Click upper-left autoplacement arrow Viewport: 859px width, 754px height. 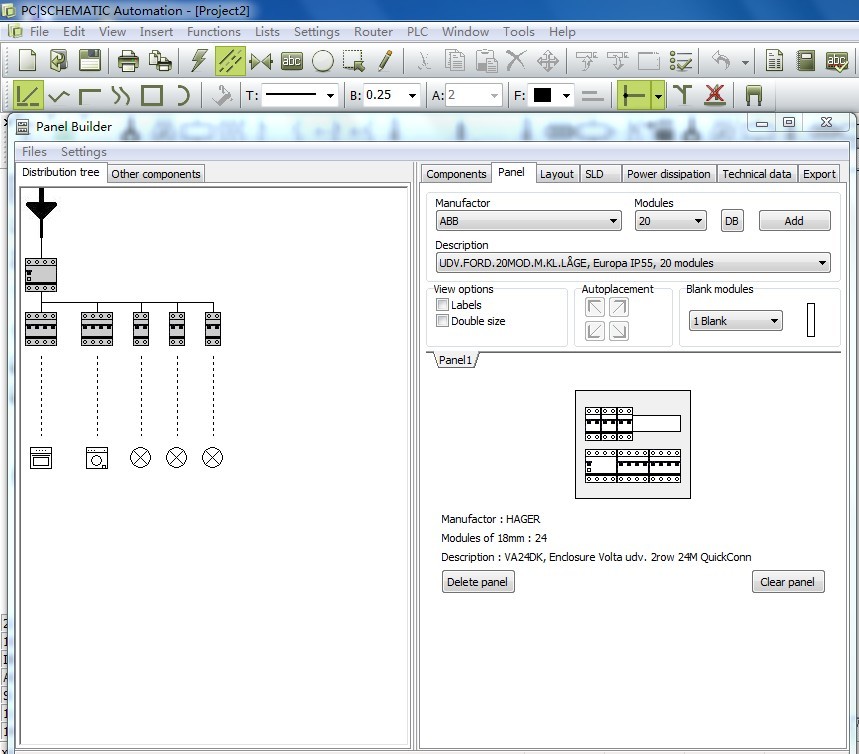pos(595,308)
